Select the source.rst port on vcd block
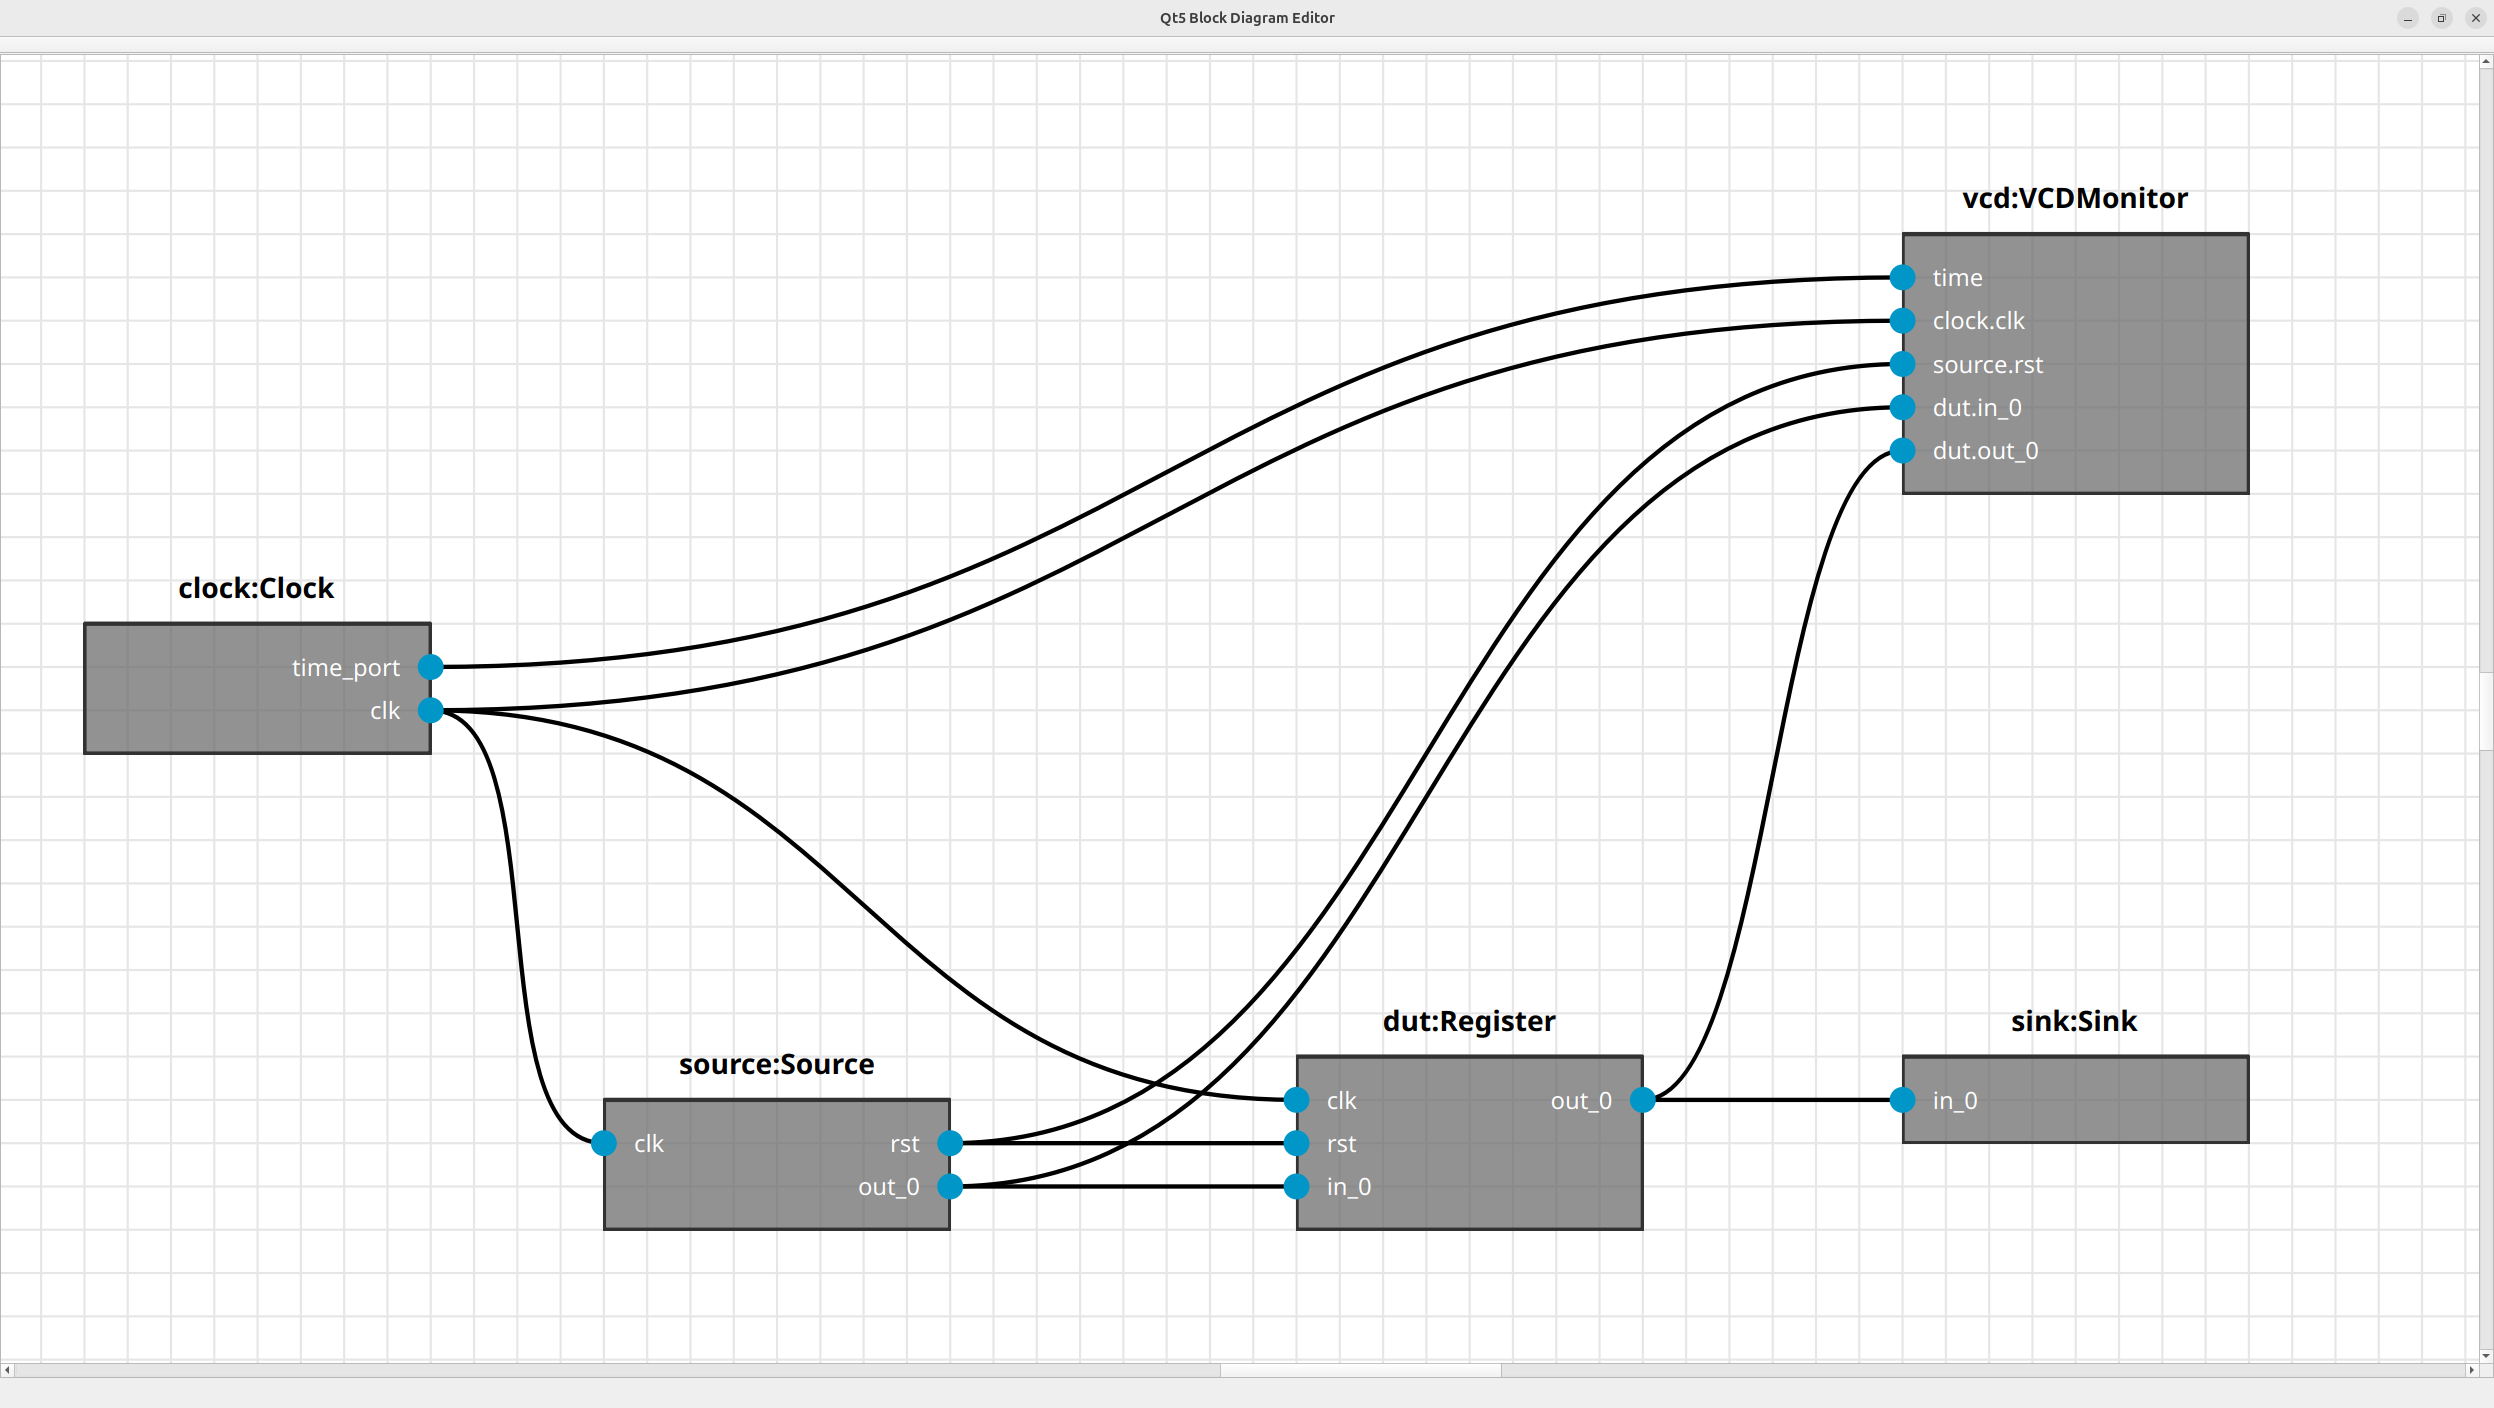 click(1902, 364)
